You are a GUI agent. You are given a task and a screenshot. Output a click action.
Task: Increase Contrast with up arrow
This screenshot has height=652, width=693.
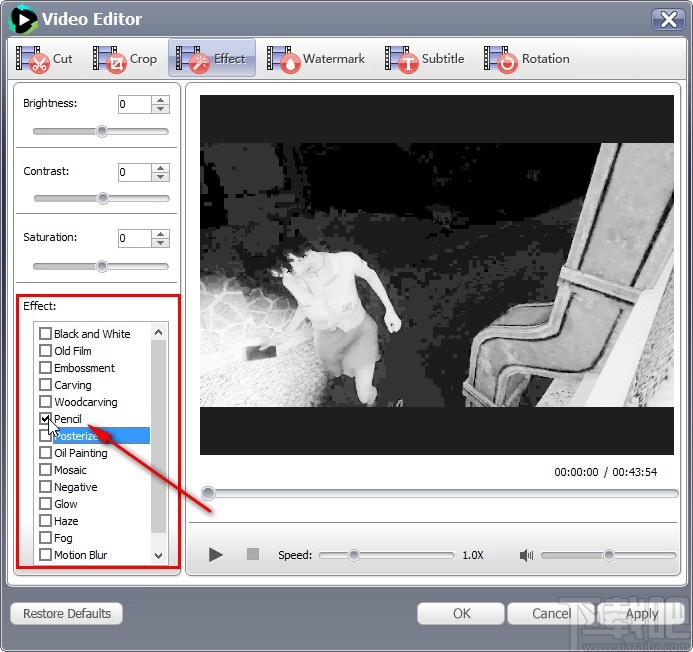[160, 168]
